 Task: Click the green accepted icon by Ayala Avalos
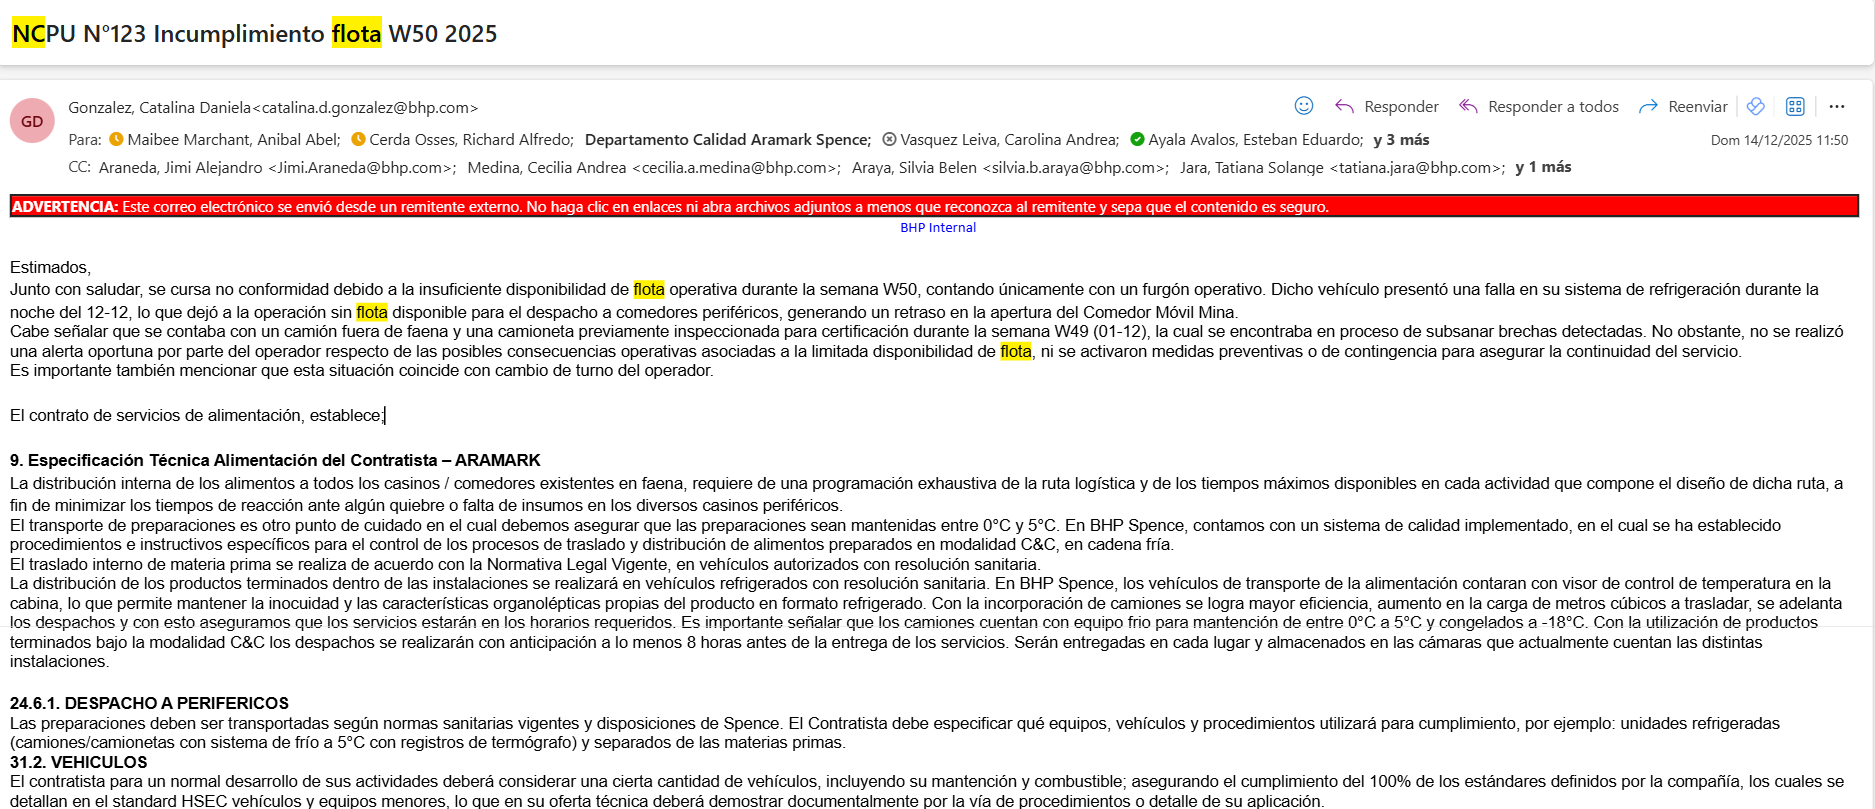(x=1137, y=140)
